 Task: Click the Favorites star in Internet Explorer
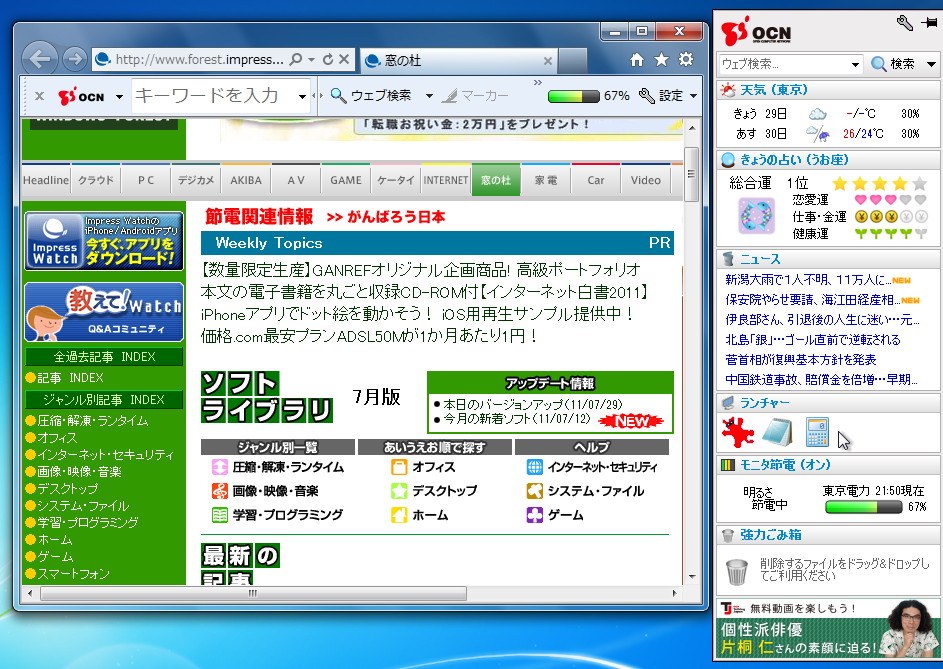661,60
